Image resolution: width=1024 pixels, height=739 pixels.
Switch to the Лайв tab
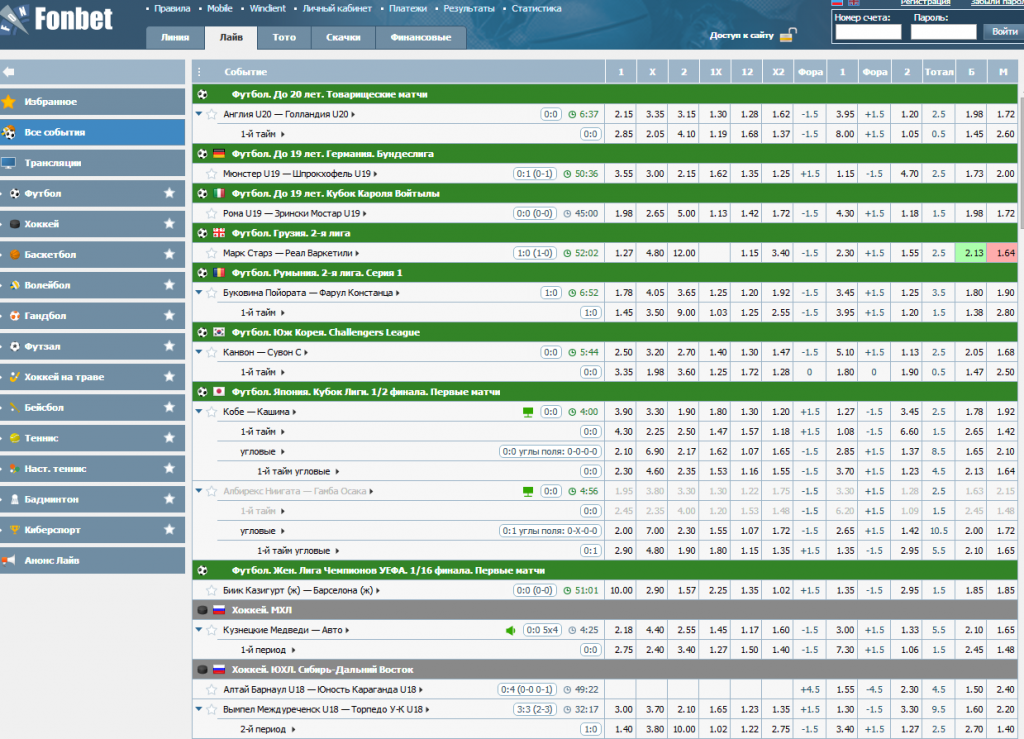[231, 38]
